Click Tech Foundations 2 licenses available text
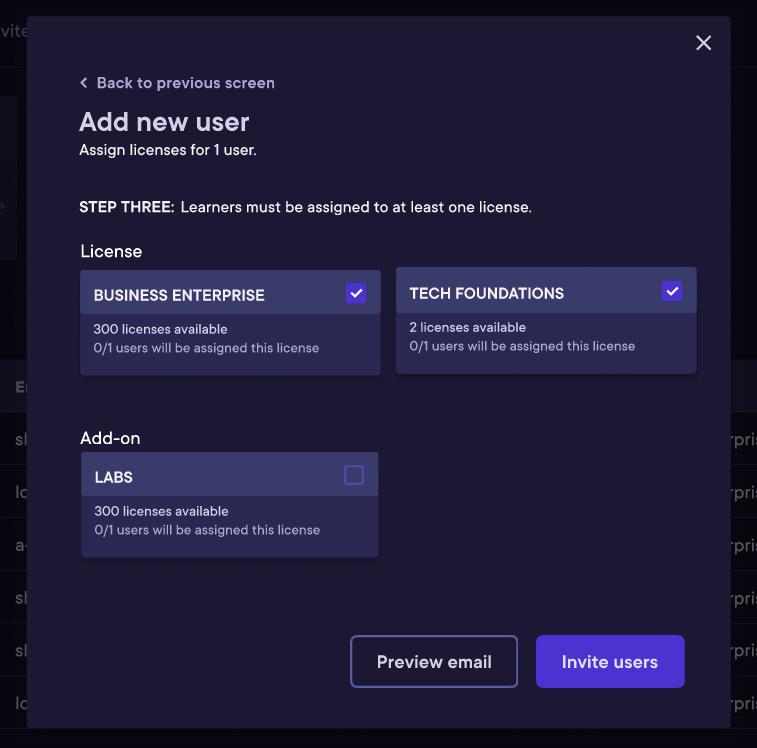 [x=467, y=327]
